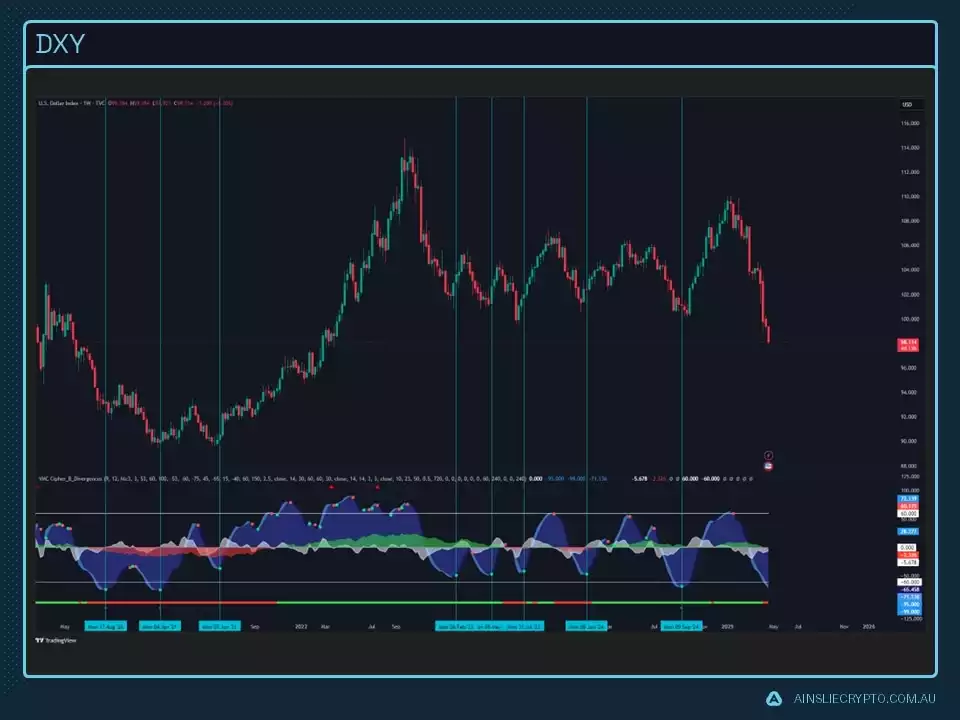Click the red last-price label on the price scale

(x=908, y=344)
